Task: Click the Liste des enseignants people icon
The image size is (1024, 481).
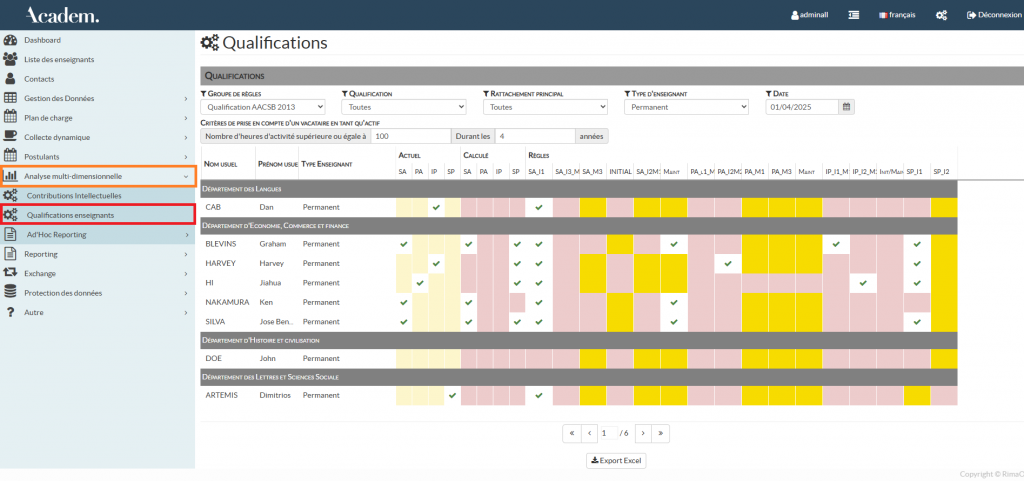Action: click(x=11, y=59)
